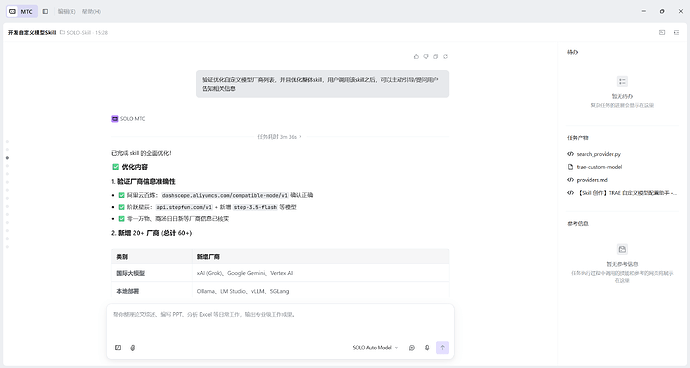This screenshot has width=690, height=368.
Task: Click the folder icon before SOLO-Skill
Action: click(62, 32)
